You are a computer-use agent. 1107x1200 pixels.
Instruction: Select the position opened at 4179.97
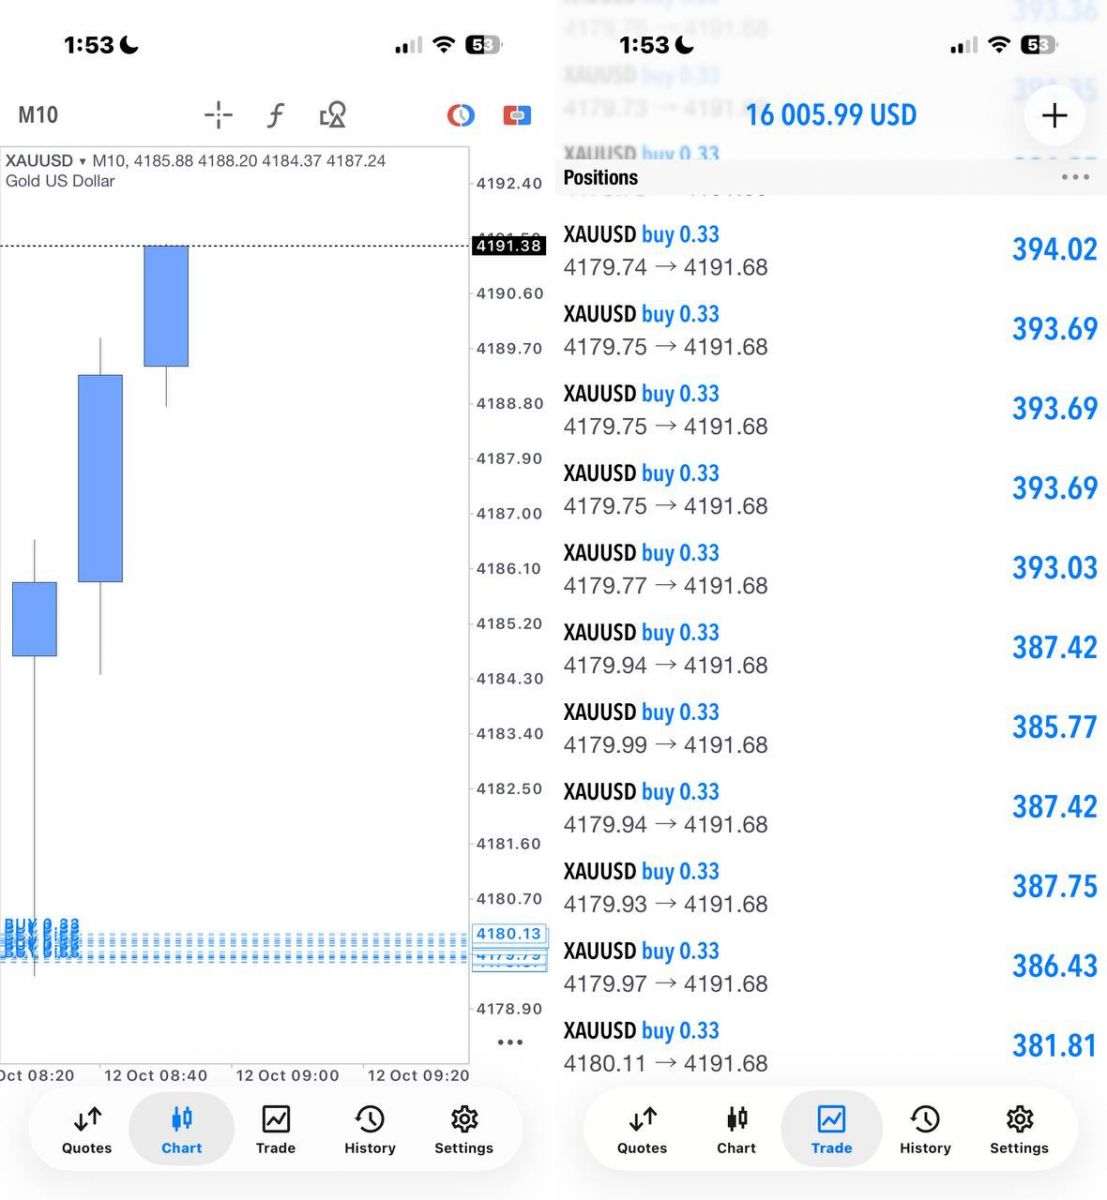(x=831, y=967)
